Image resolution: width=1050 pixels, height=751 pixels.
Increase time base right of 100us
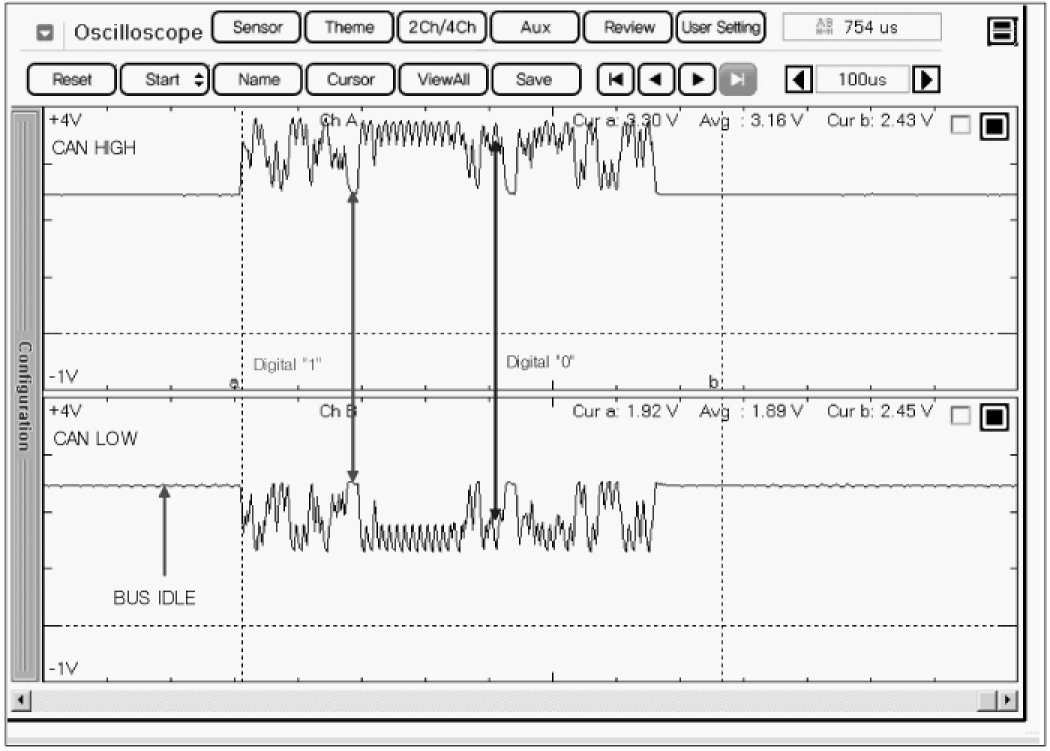pos(927,79)
